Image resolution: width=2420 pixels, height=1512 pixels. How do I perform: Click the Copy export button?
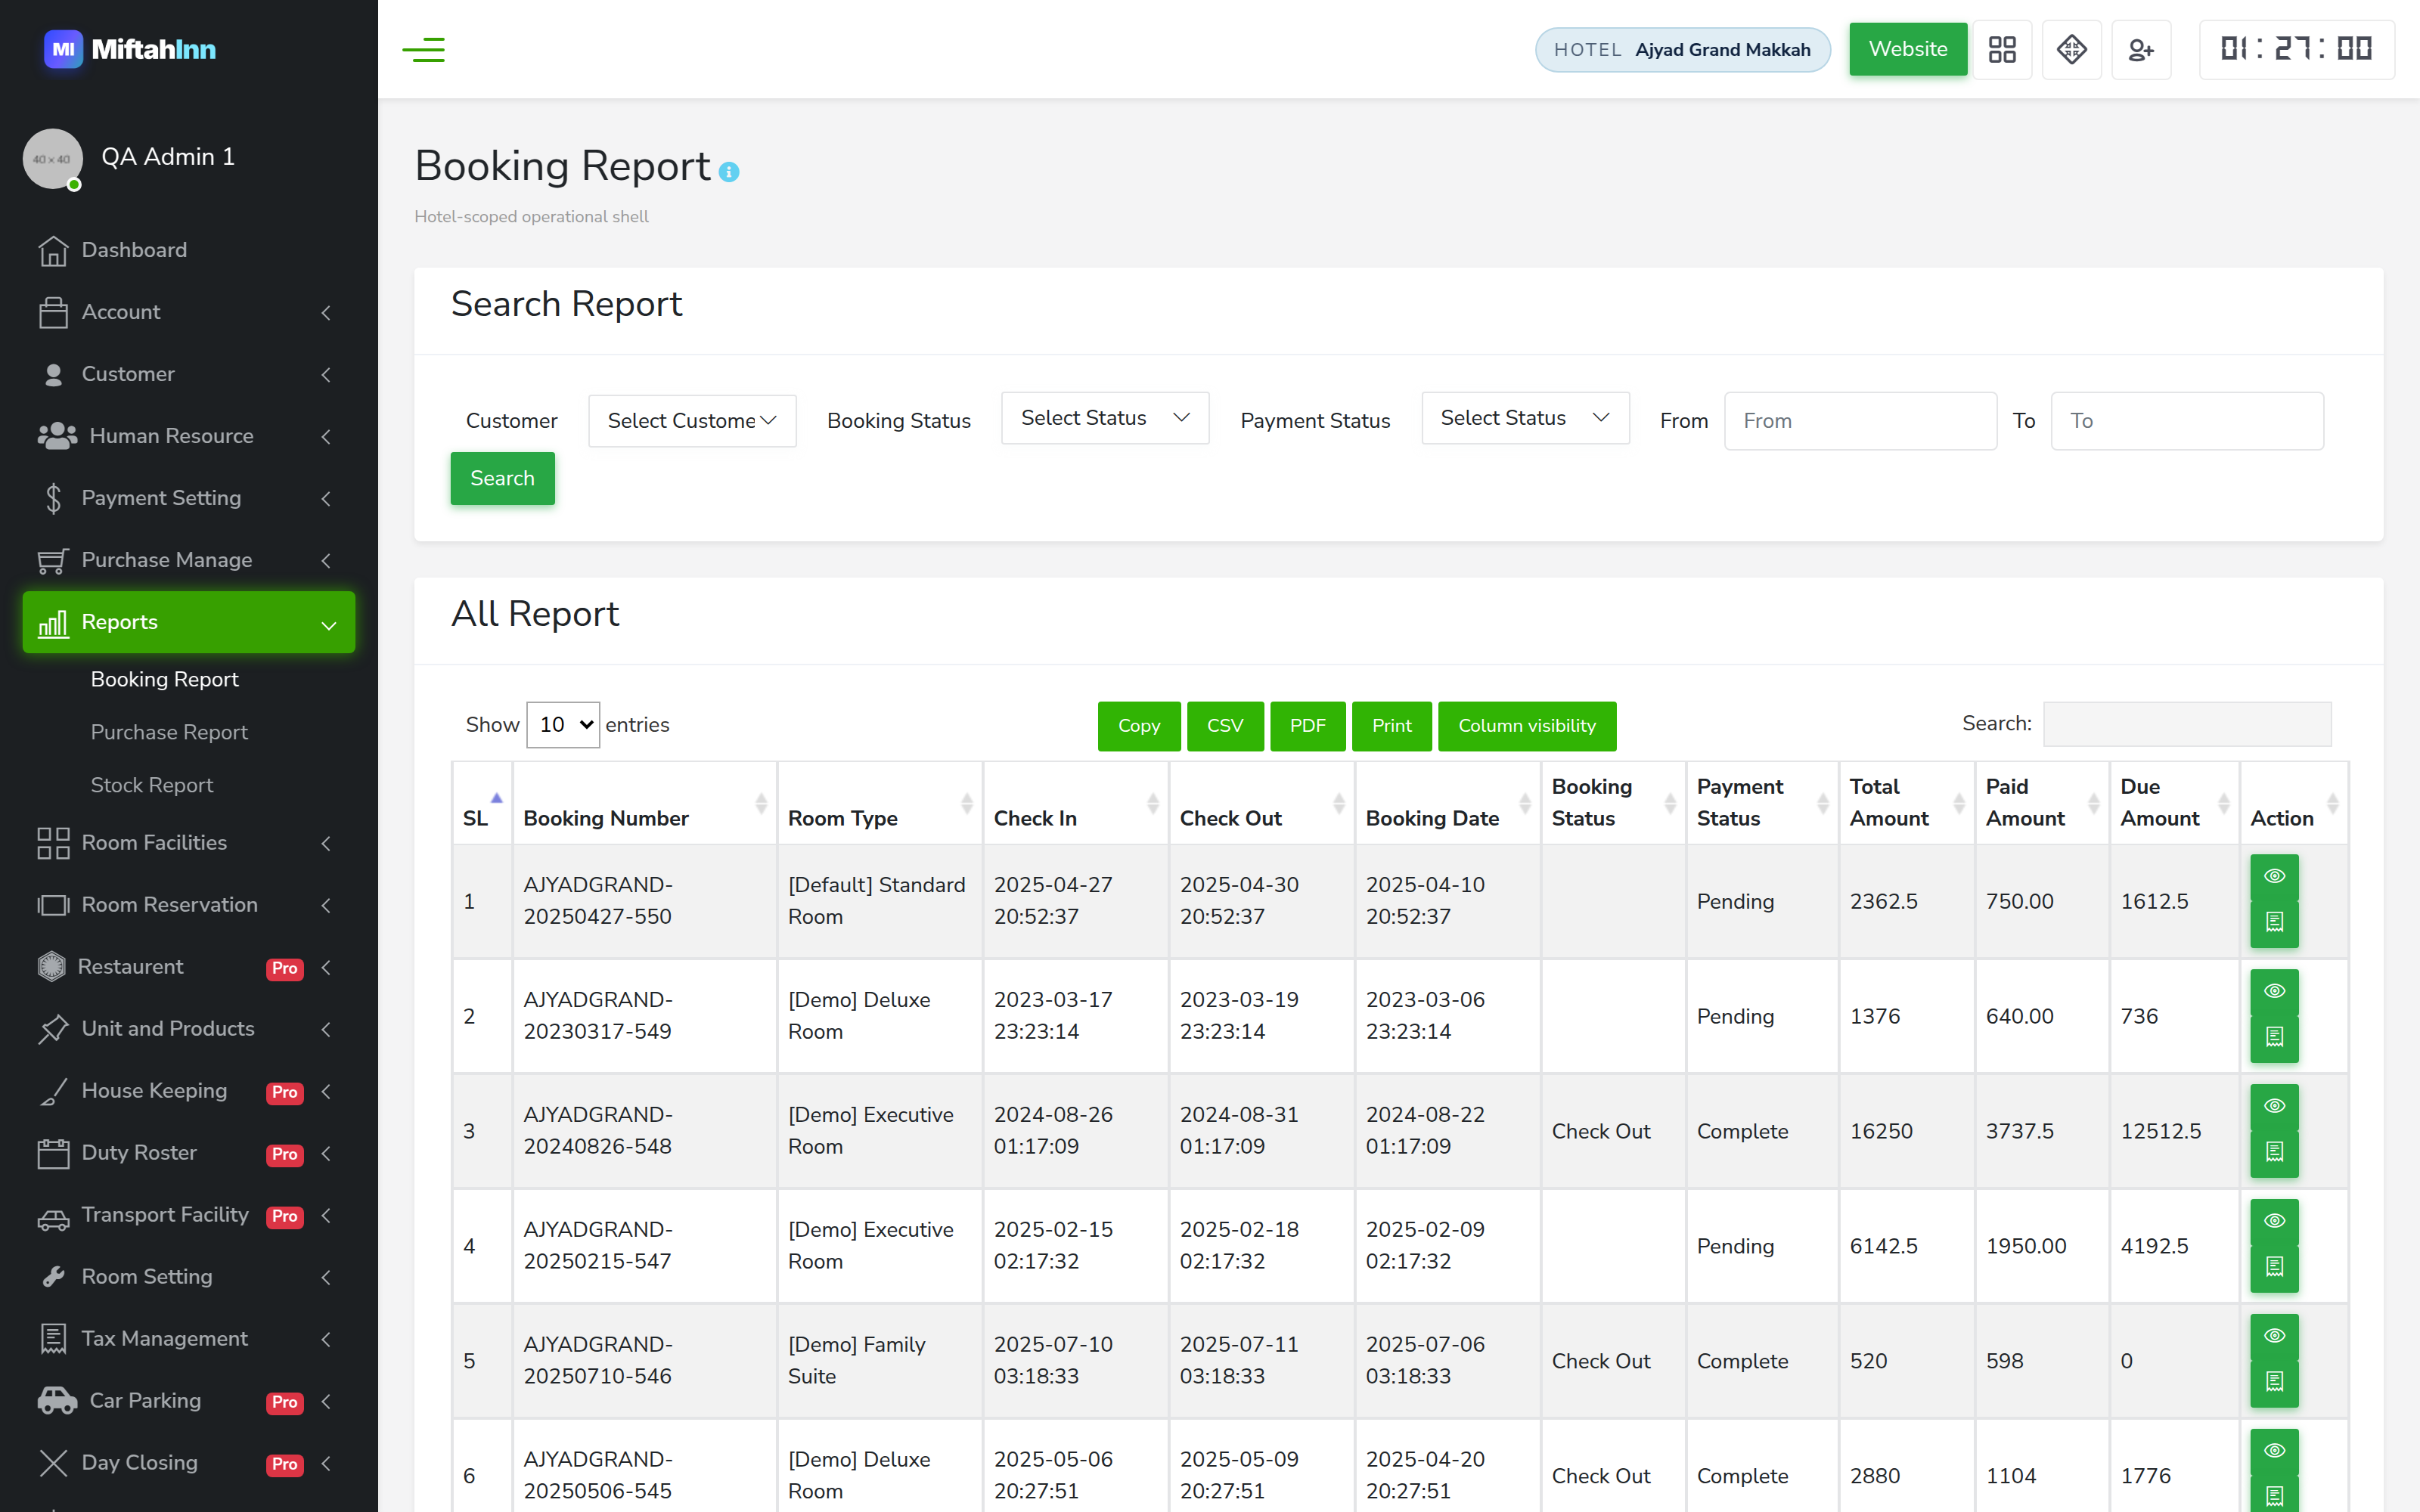(x=1139, y=726)
